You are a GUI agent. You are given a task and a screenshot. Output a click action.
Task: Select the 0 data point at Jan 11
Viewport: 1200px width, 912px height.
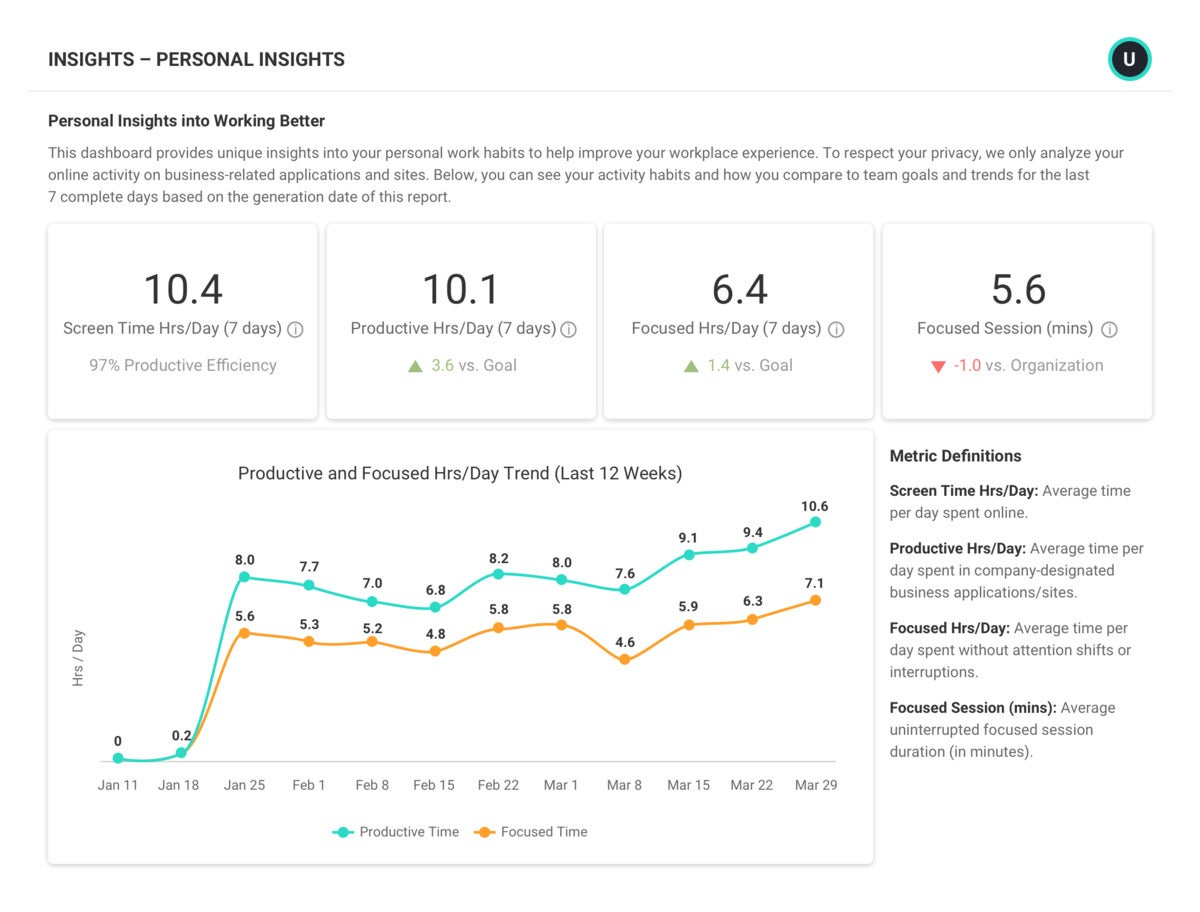pos(118,759)
